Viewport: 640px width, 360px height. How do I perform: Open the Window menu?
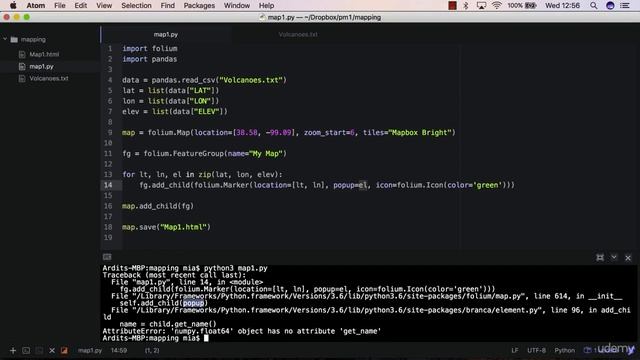click(x=237, y=5)
